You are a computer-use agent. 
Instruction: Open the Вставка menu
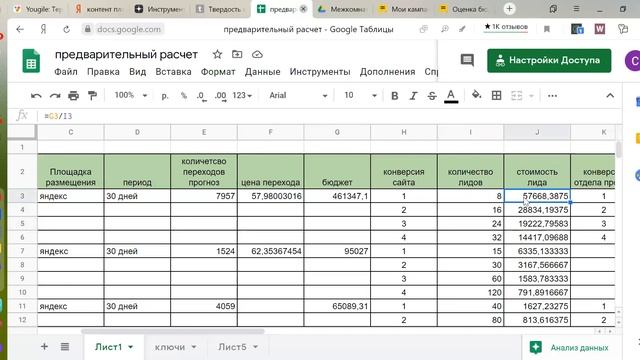(173, 72)
